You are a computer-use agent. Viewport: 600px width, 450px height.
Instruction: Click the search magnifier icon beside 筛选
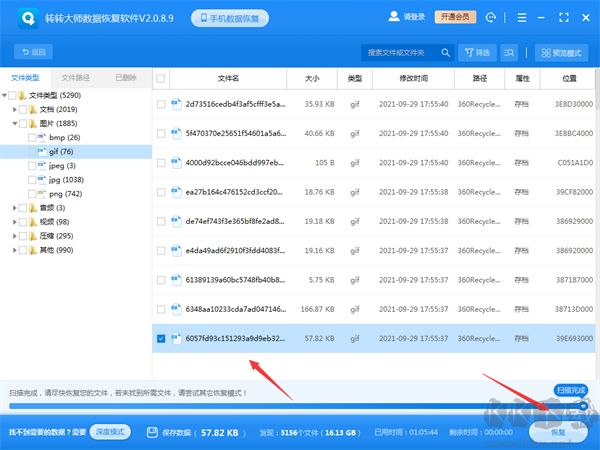point(511,52)
